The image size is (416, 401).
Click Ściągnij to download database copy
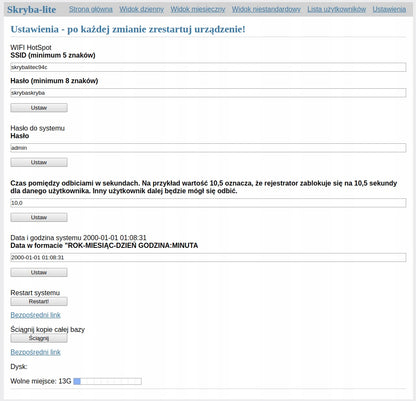coord(39,338)
